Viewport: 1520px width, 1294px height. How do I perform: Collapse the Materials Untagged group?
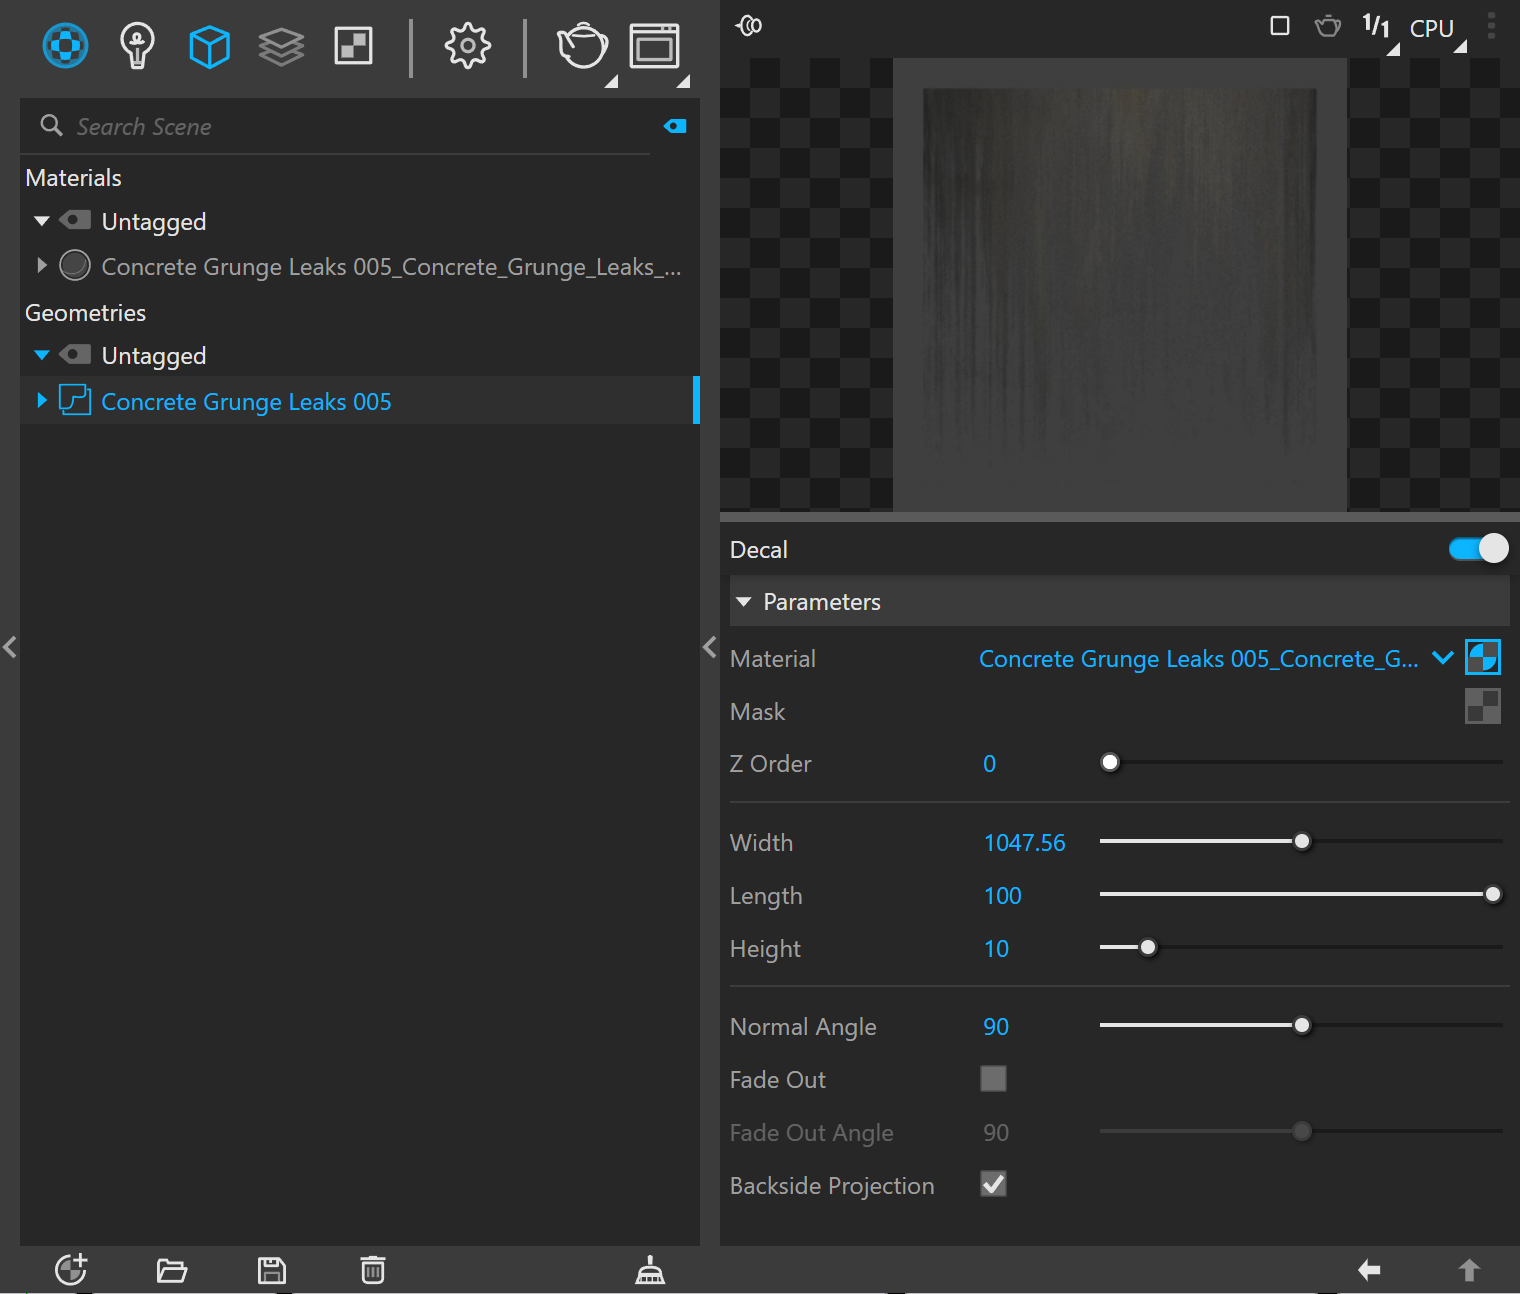point(42,221)
